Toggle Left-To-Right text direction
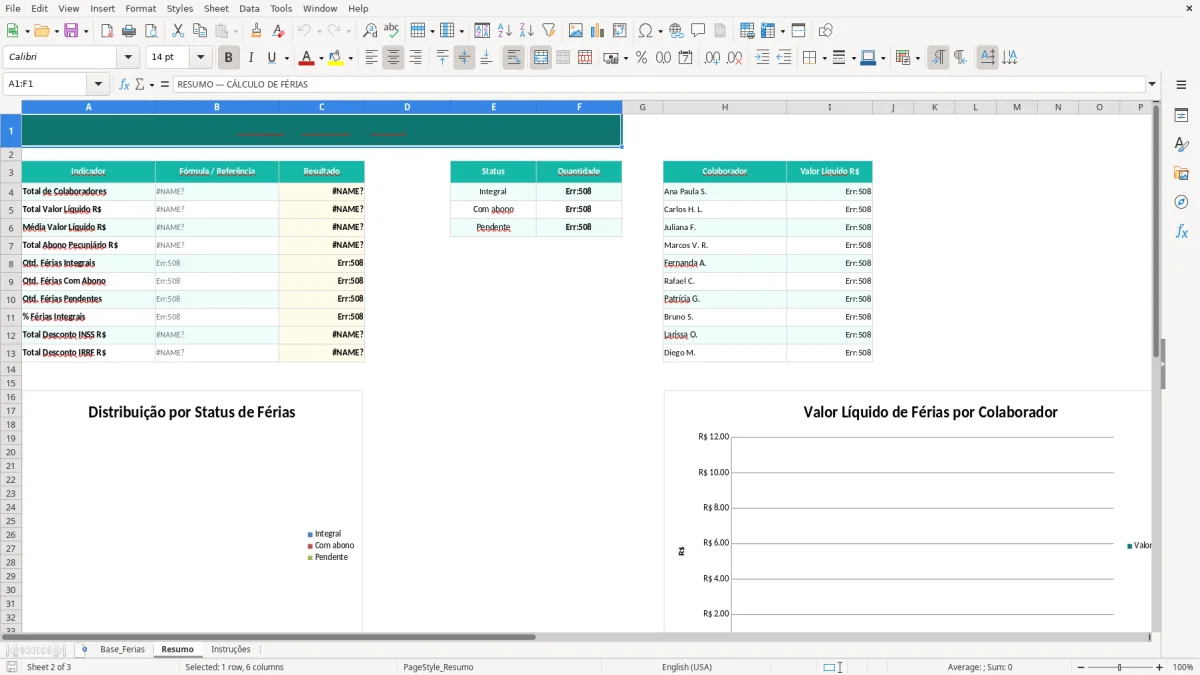The width and height of the screenshot is (1200, 675). (937, 58)
